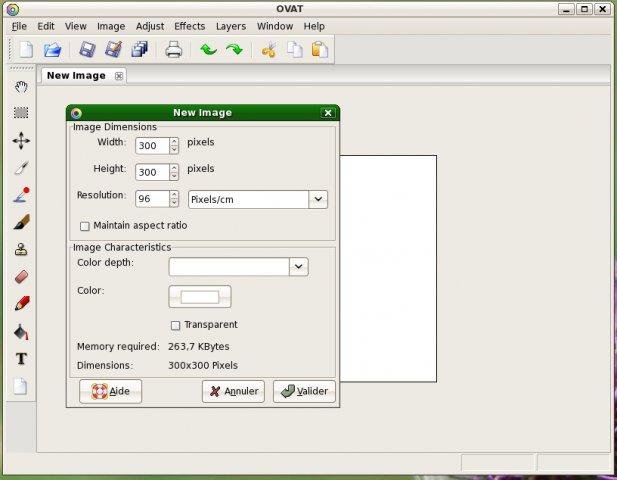This screenshot has height=480, width=617.
Task: Open the white Color swatch picker
Action: pyautogui.click(x=200, y=297)
